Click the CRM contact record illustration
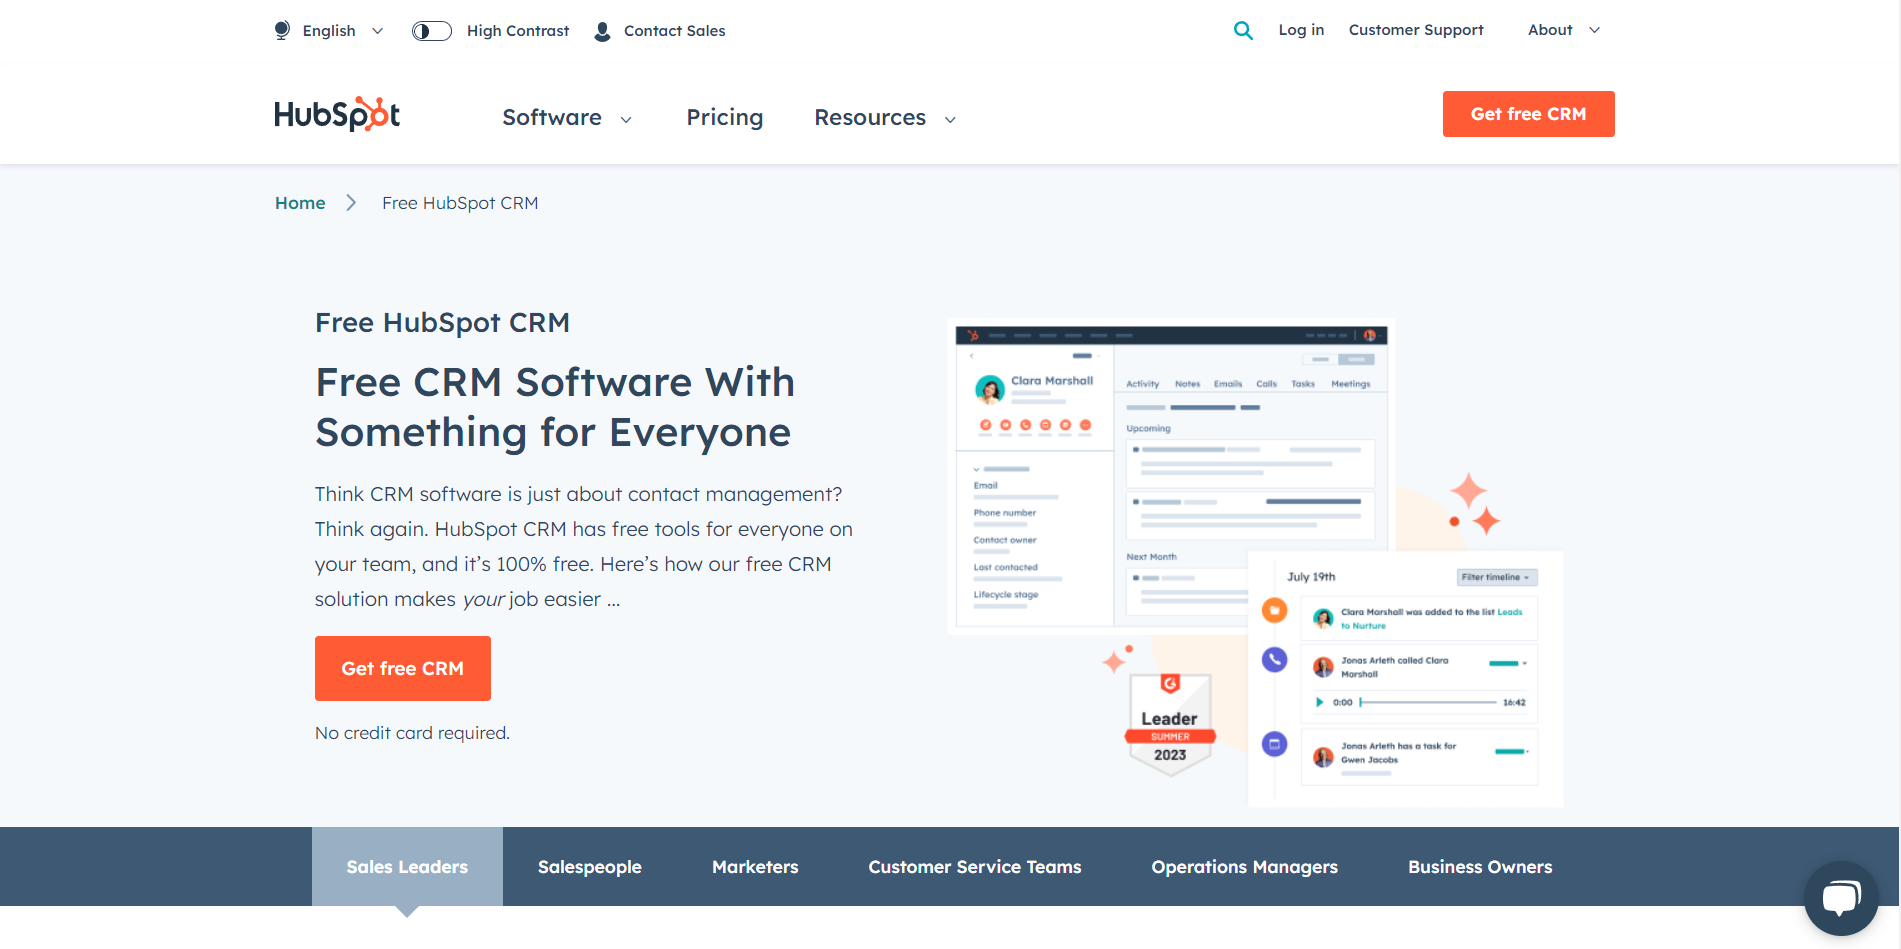This screenshot has height=949, width=1901. tap(1171, 477)
